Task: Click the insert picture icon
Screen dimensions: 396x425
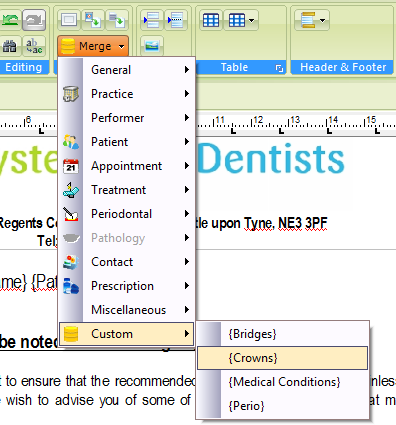Action: [x=152, y=46]
